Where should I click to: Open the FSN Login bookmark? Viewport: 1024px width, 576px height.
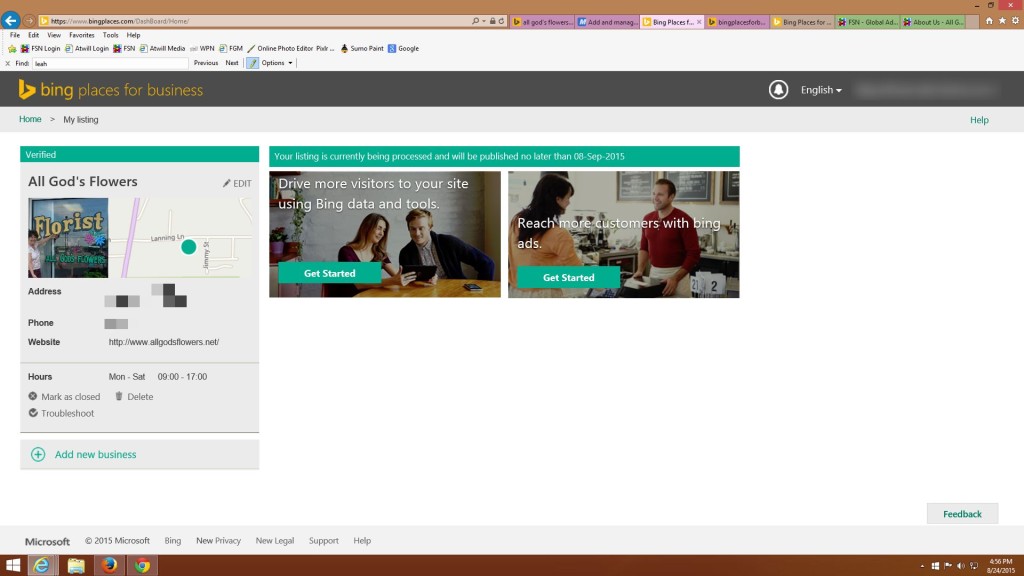(40, 48)
